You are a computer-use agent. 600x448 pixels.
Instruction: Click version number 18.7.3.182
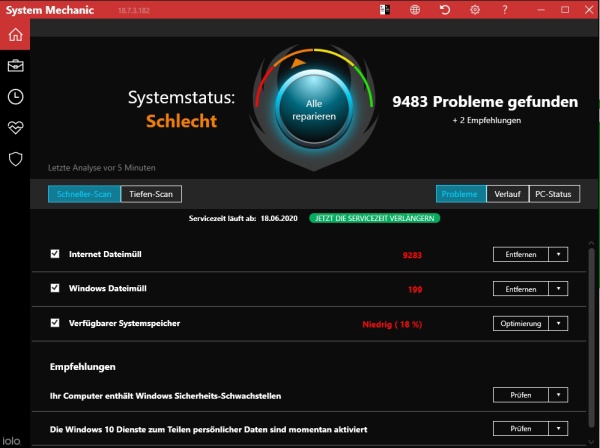134,10
